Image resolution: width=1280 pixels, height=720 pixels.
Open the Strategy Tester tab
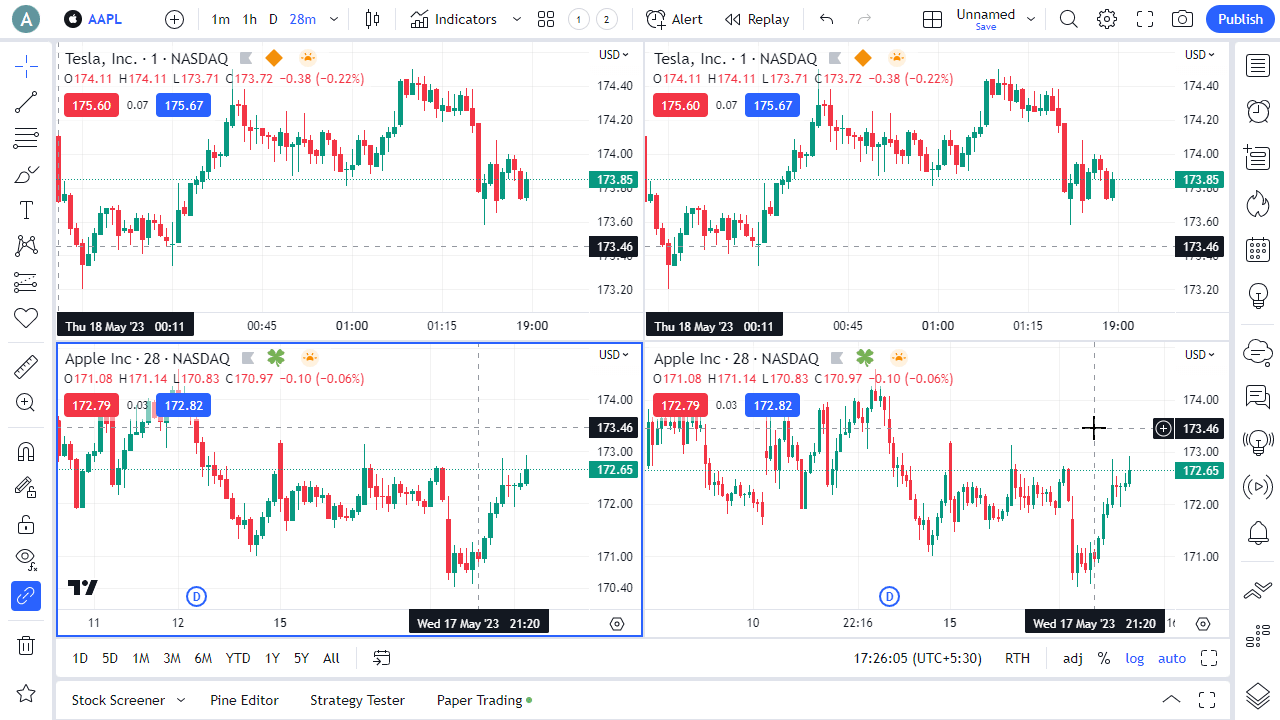coord(357,700)
